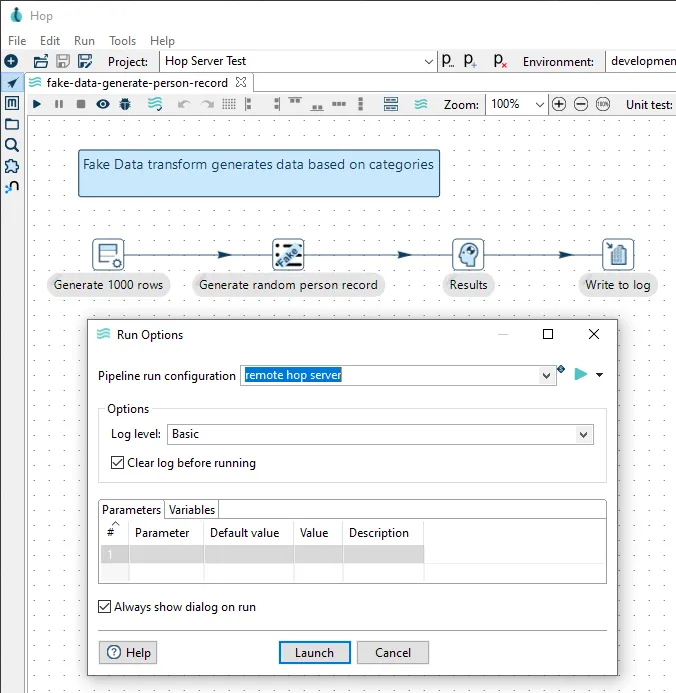Click the 'Write to log' transform icon
Viewport: 676px width, 693px height.
point(617,255)
